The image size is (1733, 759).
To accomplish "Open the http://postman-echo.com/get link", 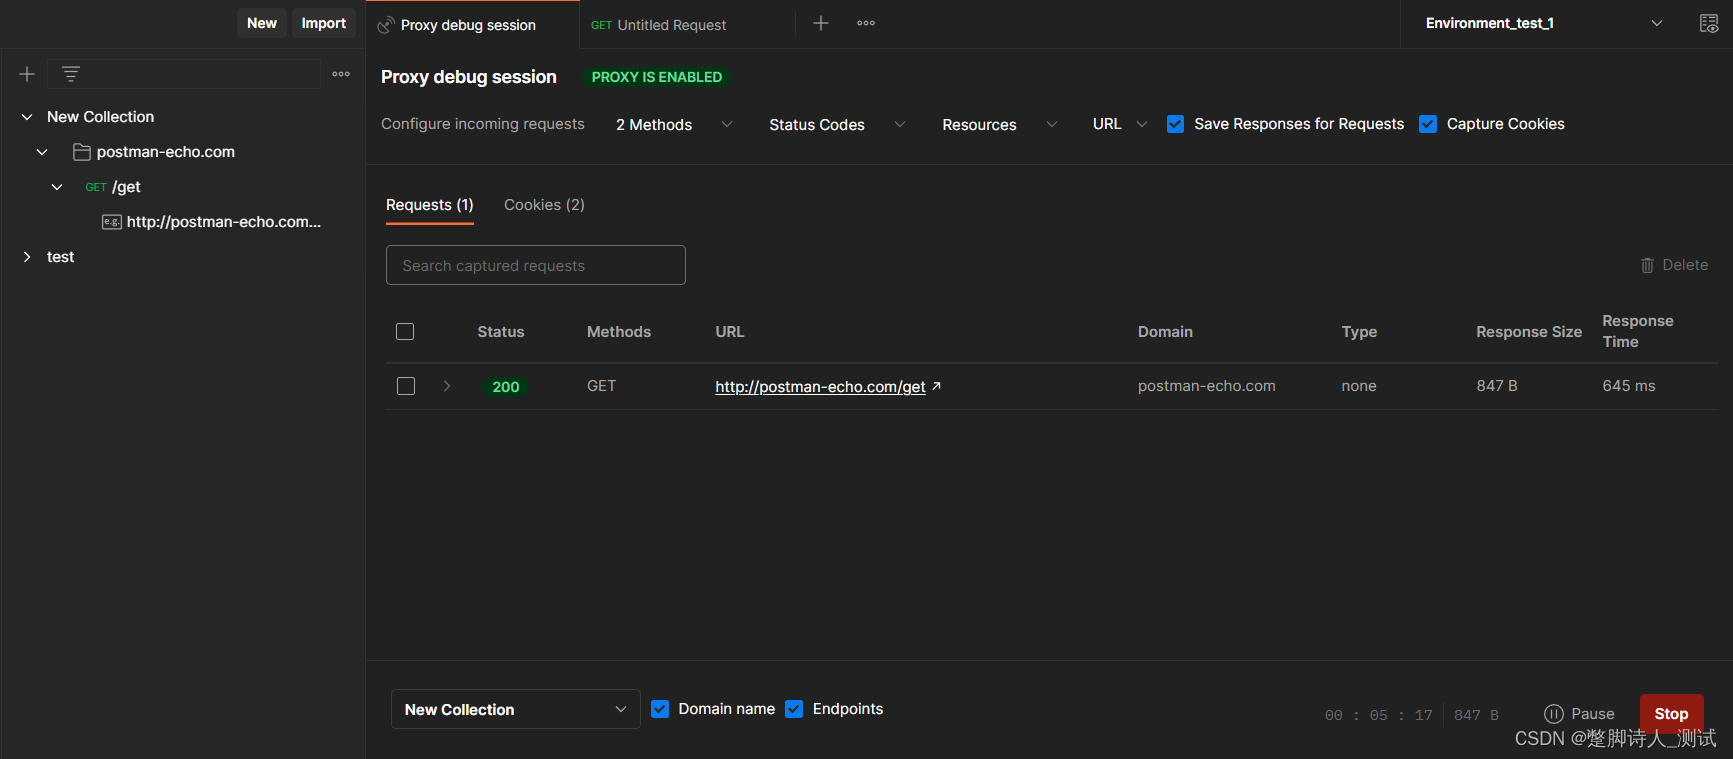I will click(820, 387).
